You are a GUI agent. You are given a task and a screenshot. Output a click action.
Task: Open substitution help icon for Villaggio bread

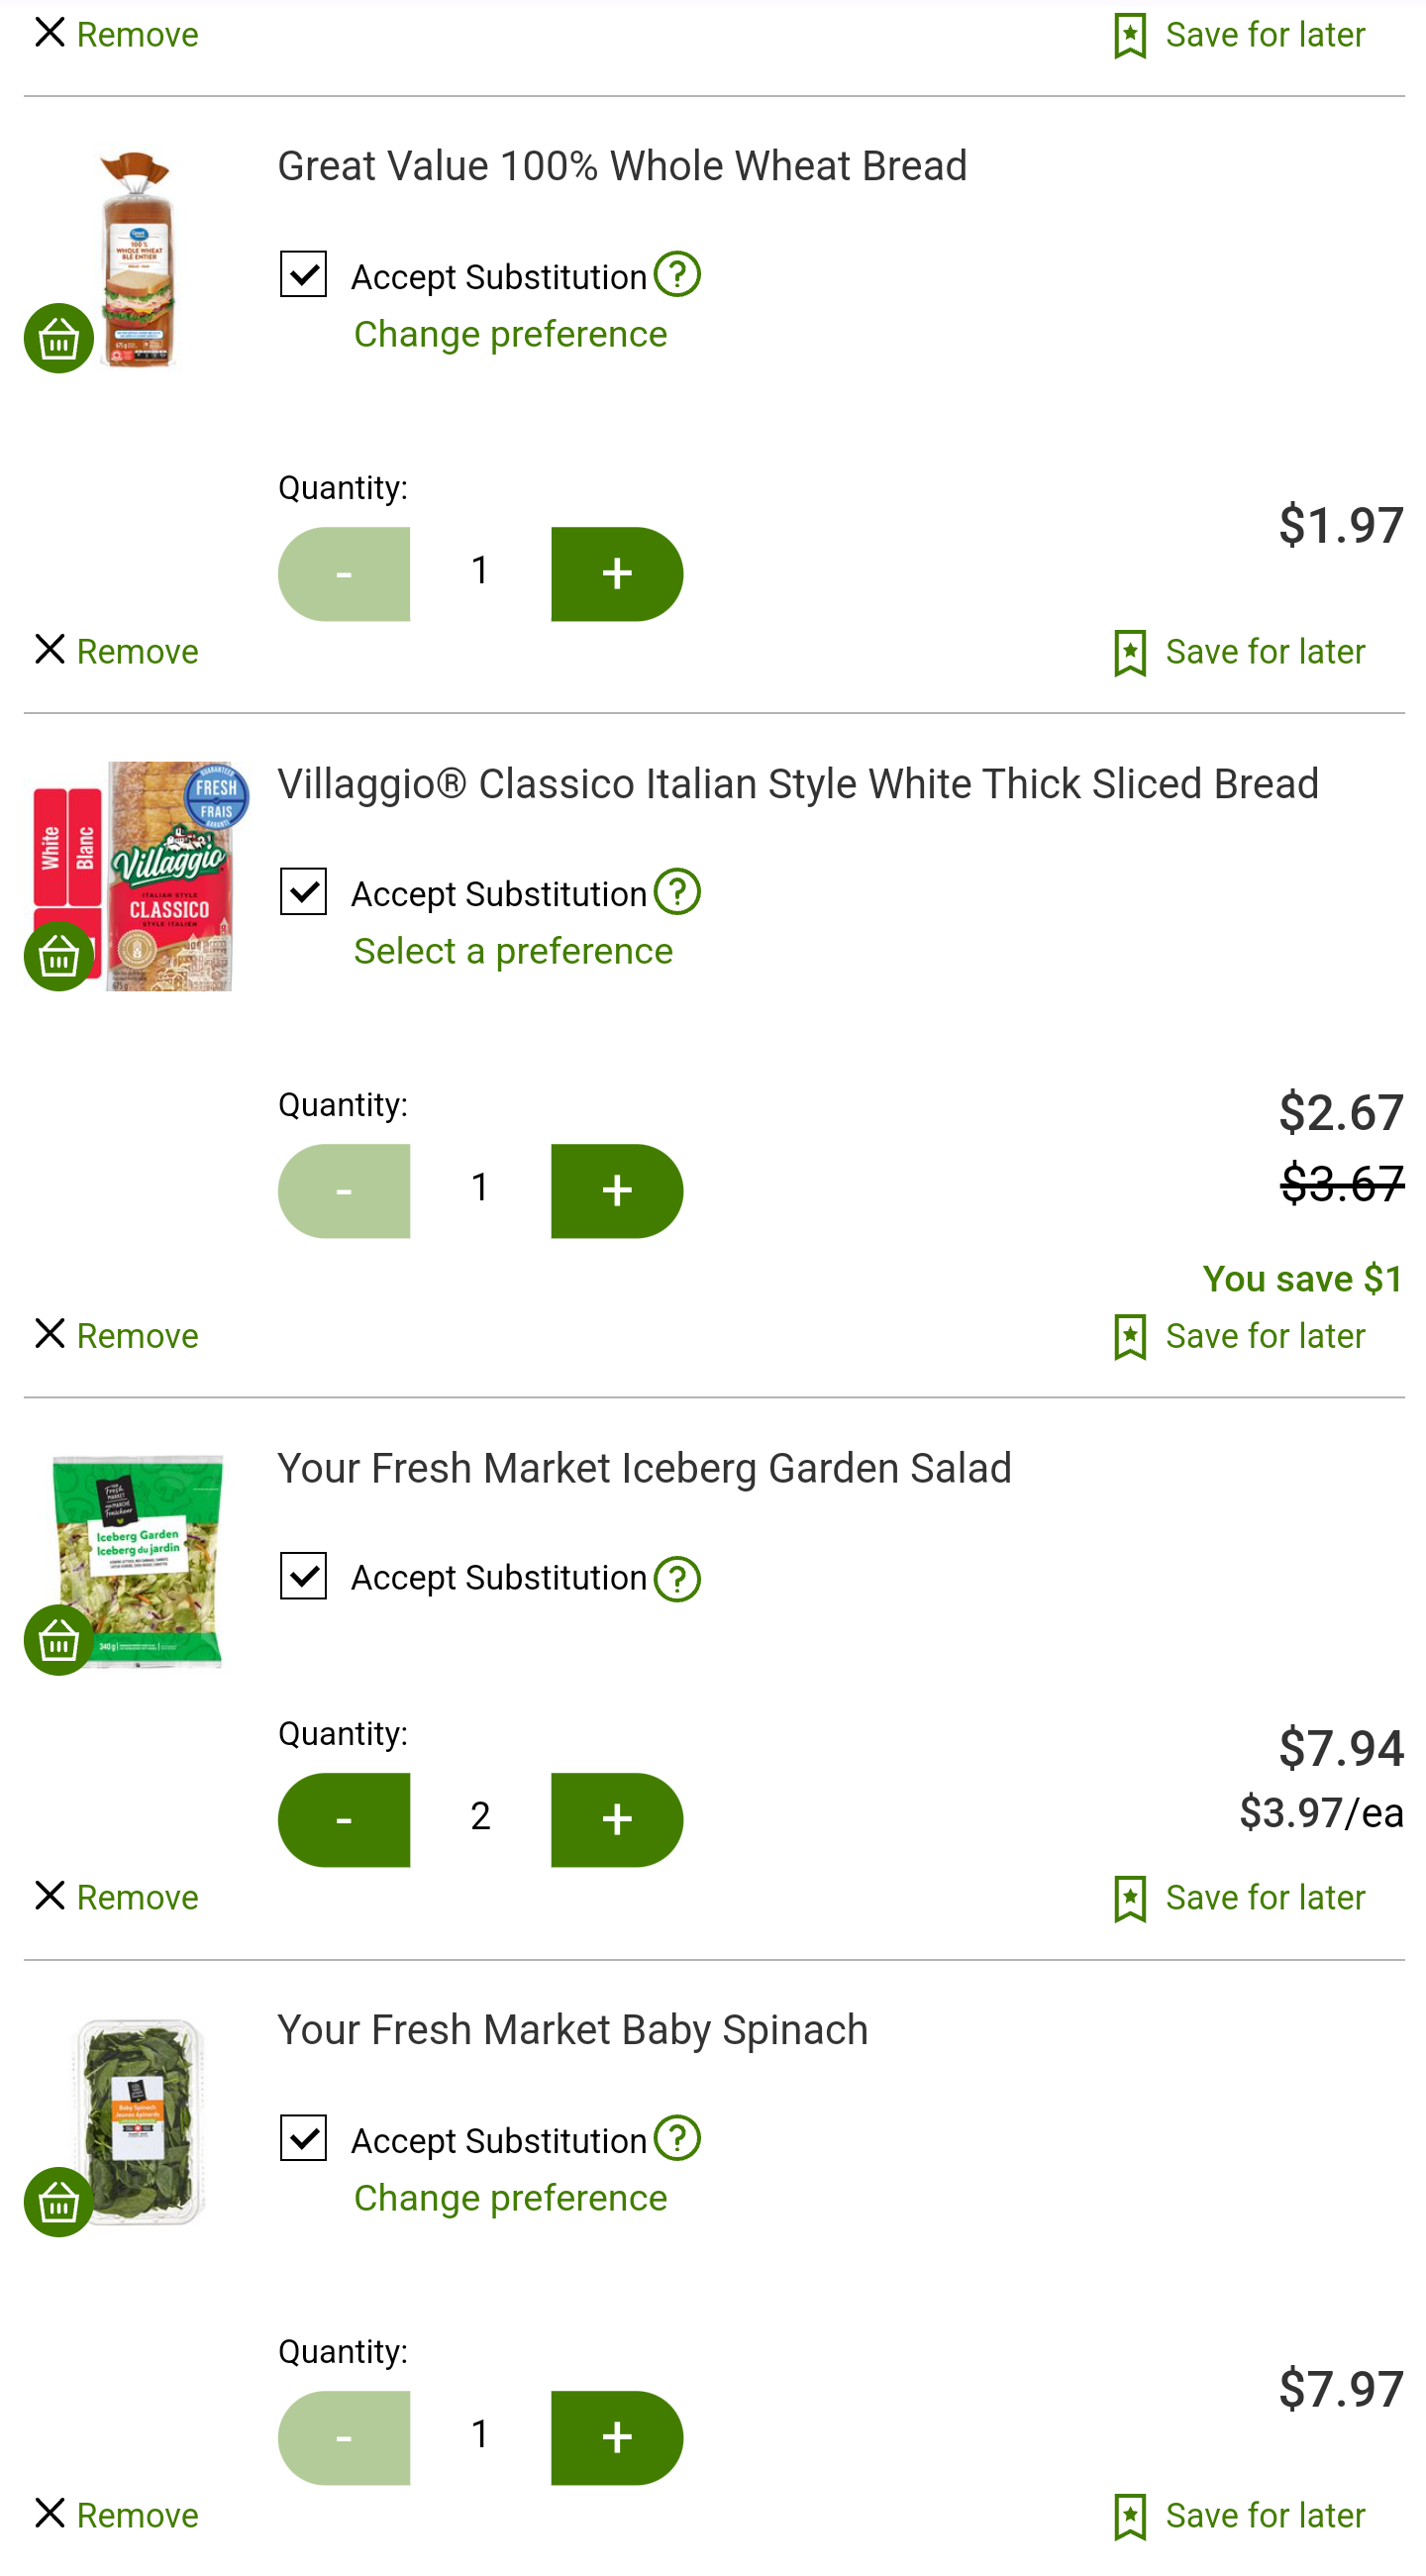pos(677,891)
